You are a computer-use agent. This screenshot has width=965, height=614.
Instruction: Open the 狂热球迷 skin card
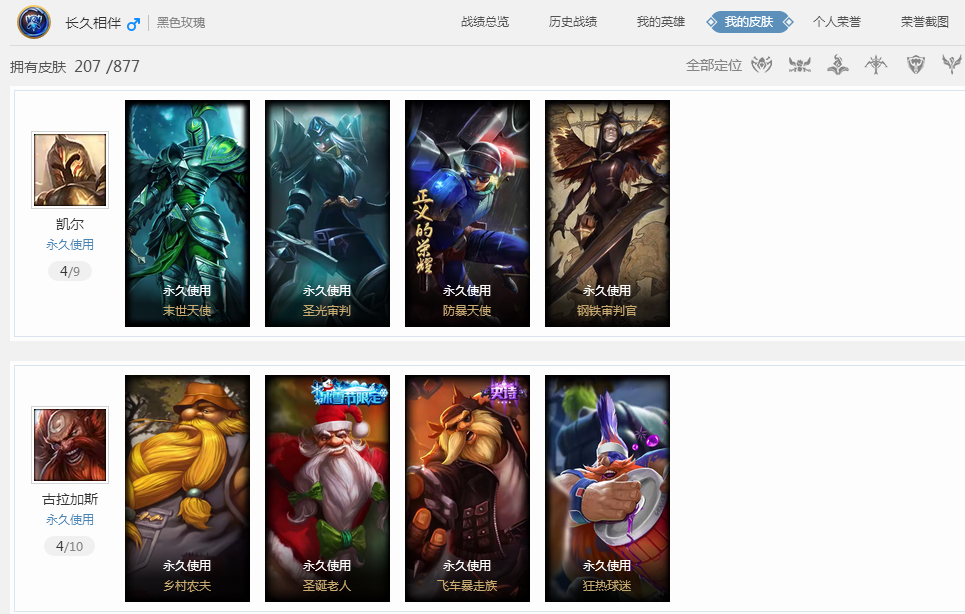[x=607, y=488]
